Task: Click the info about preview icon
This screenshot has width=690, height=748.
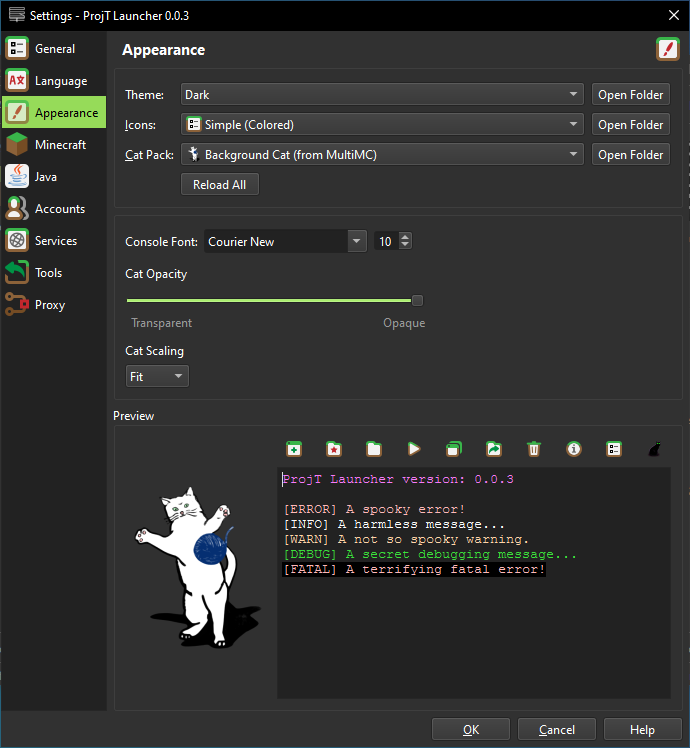Action: pyautogui.click(x=574, y=449)
